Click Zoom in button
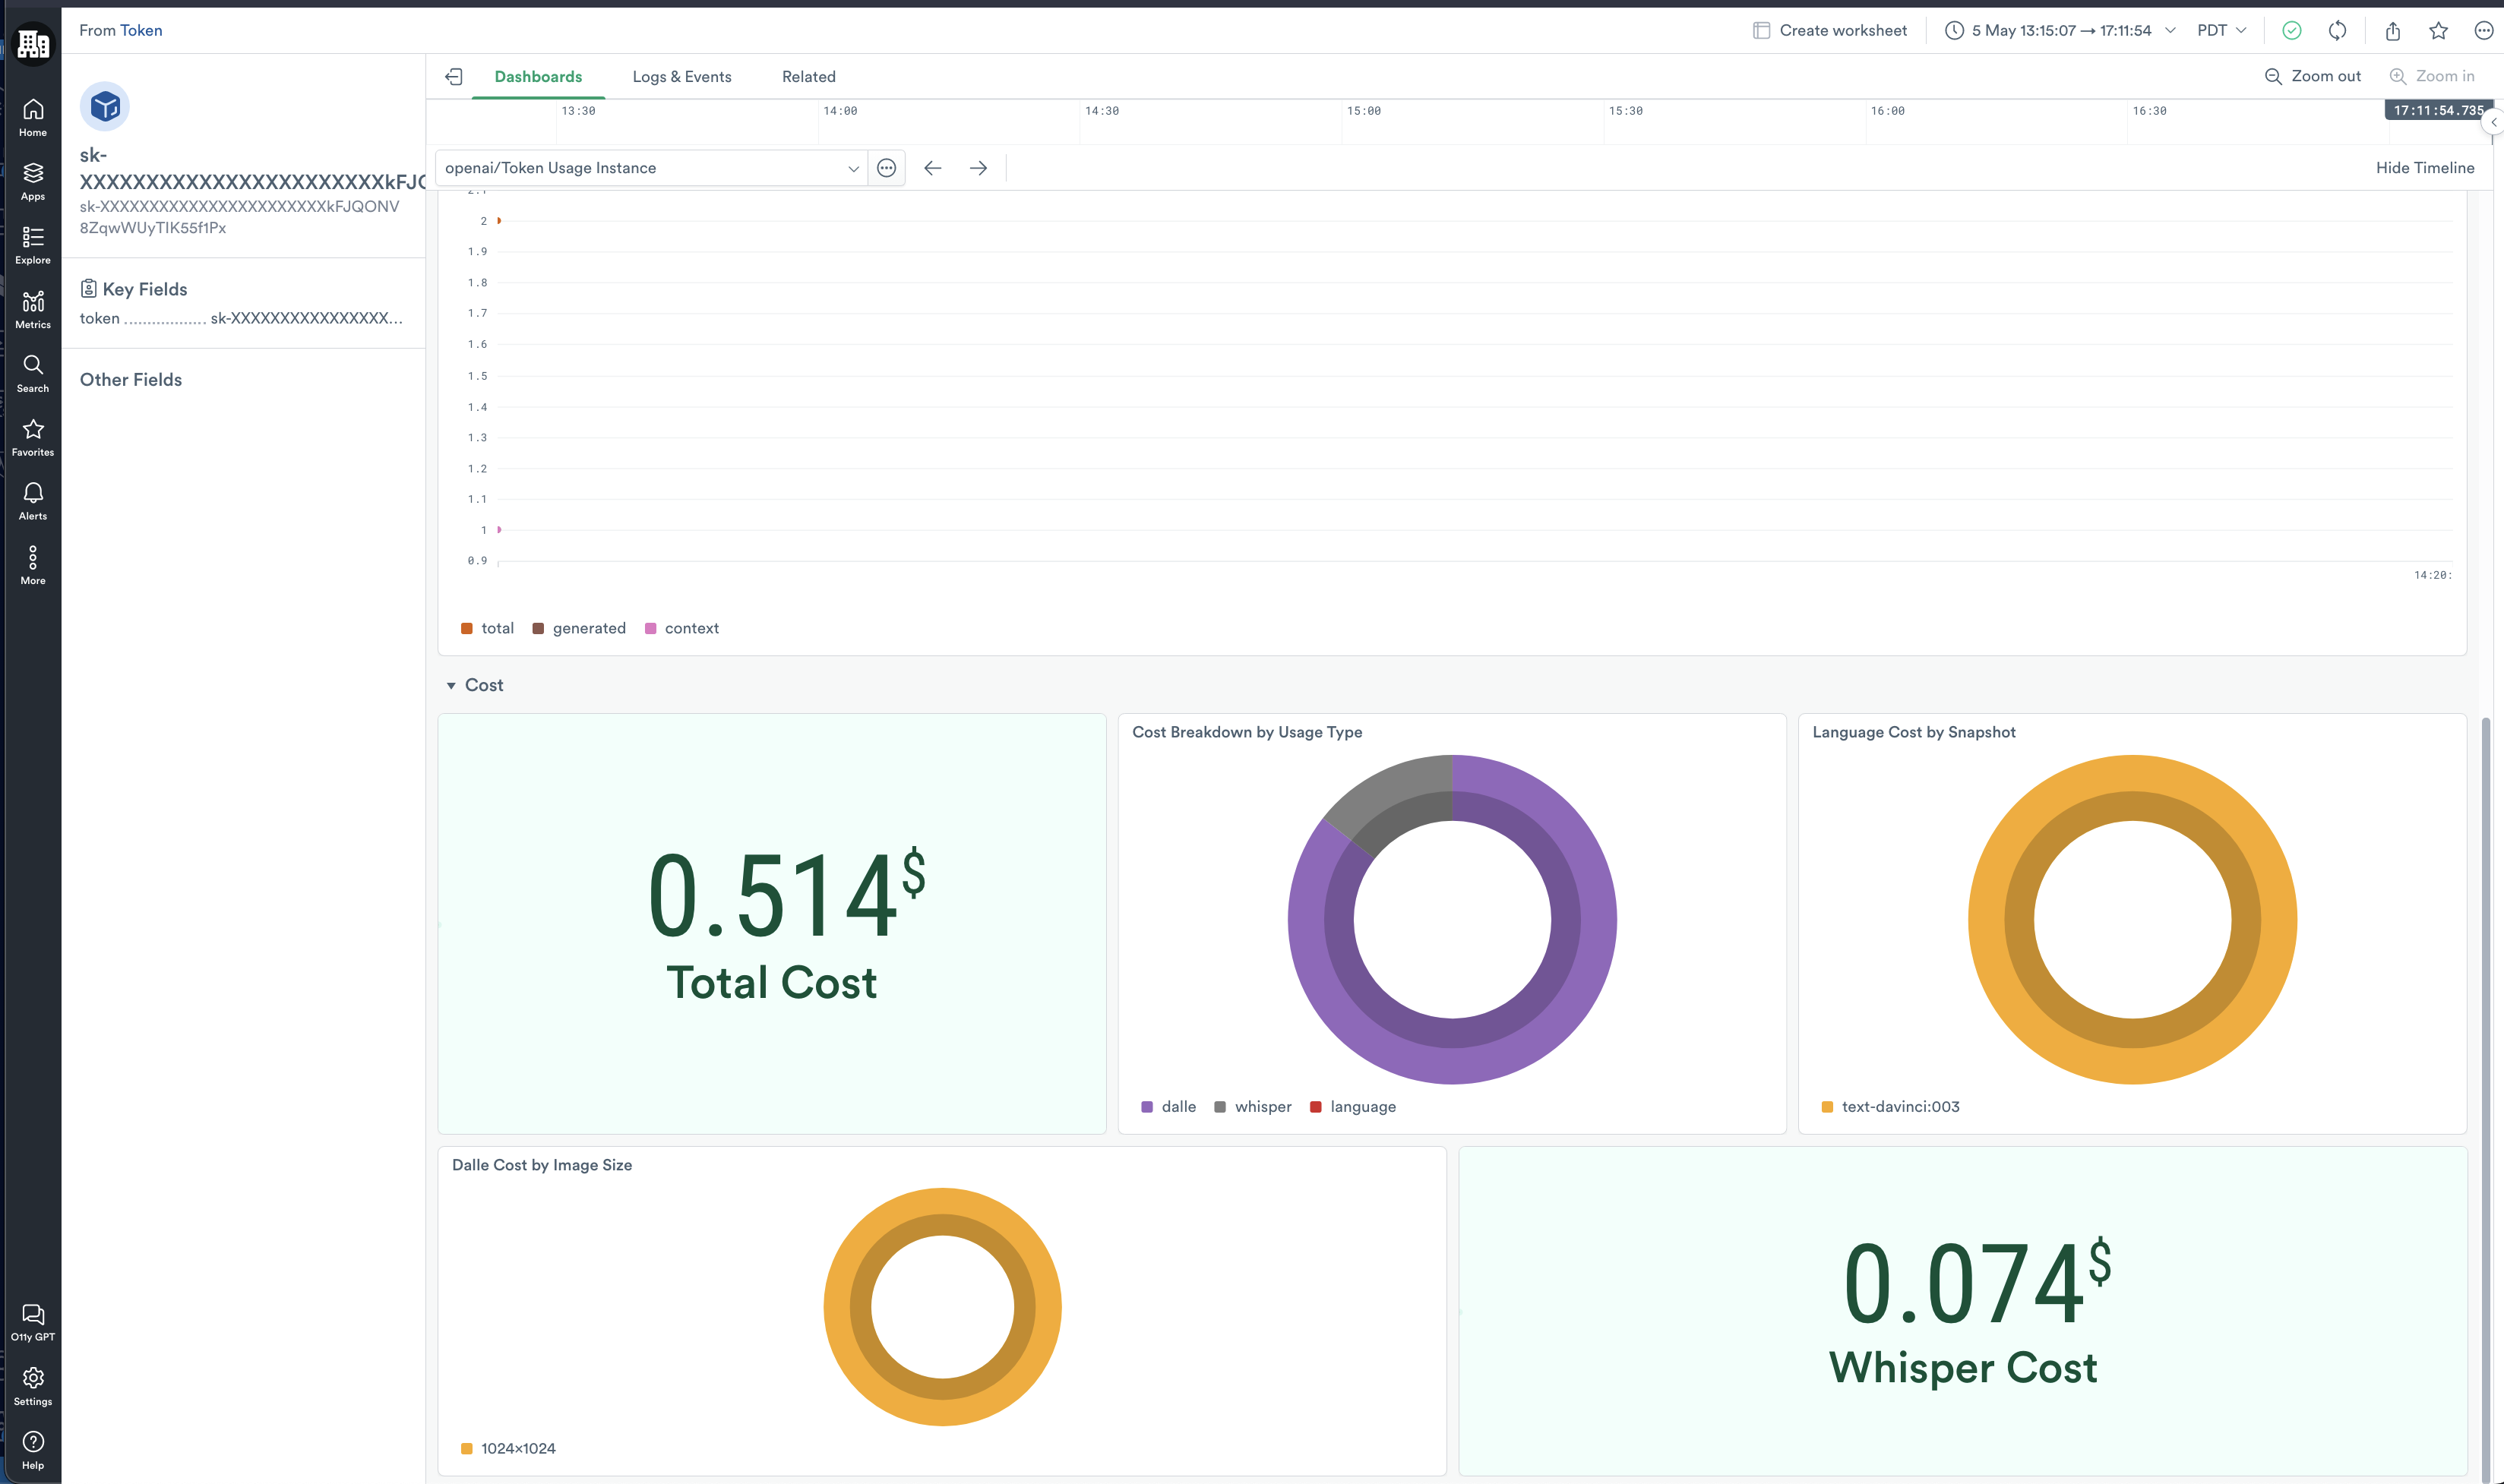 click(x=2431, y=76)
